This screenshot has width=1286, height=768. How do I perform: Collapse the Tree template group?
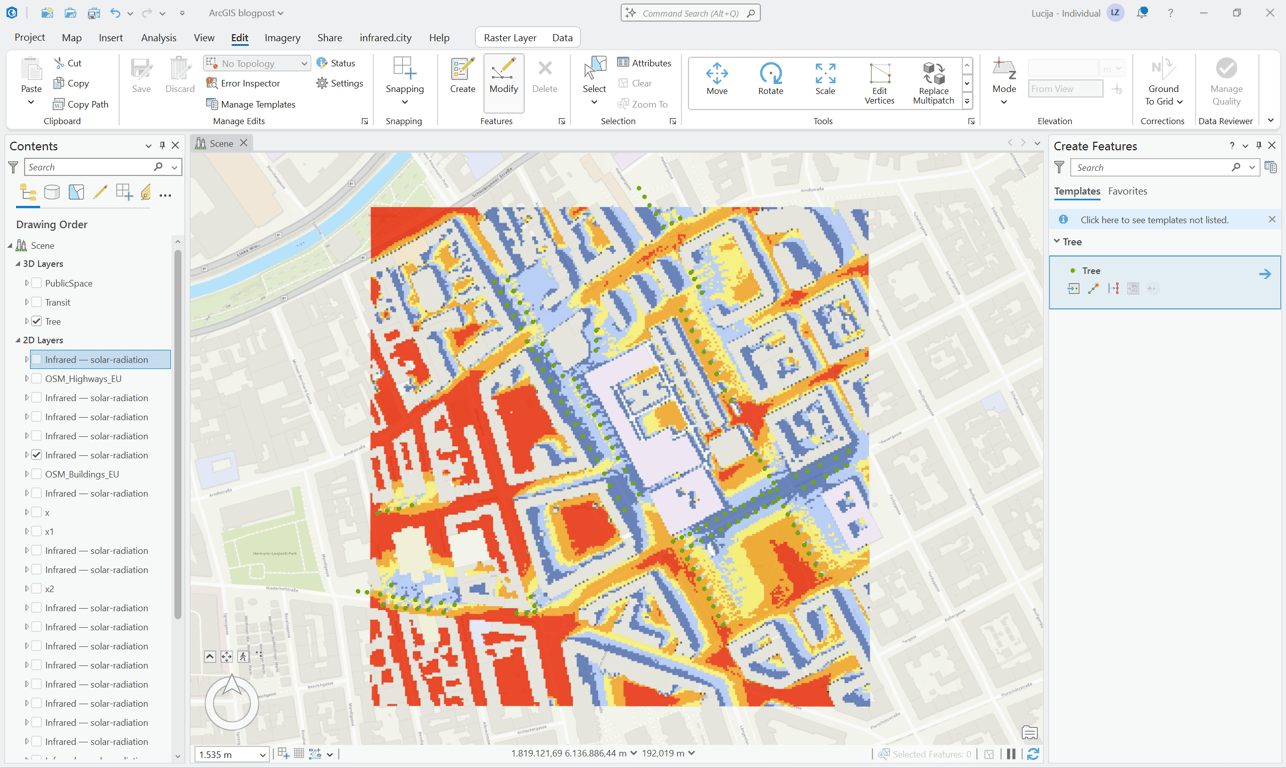coord(1057,241)
